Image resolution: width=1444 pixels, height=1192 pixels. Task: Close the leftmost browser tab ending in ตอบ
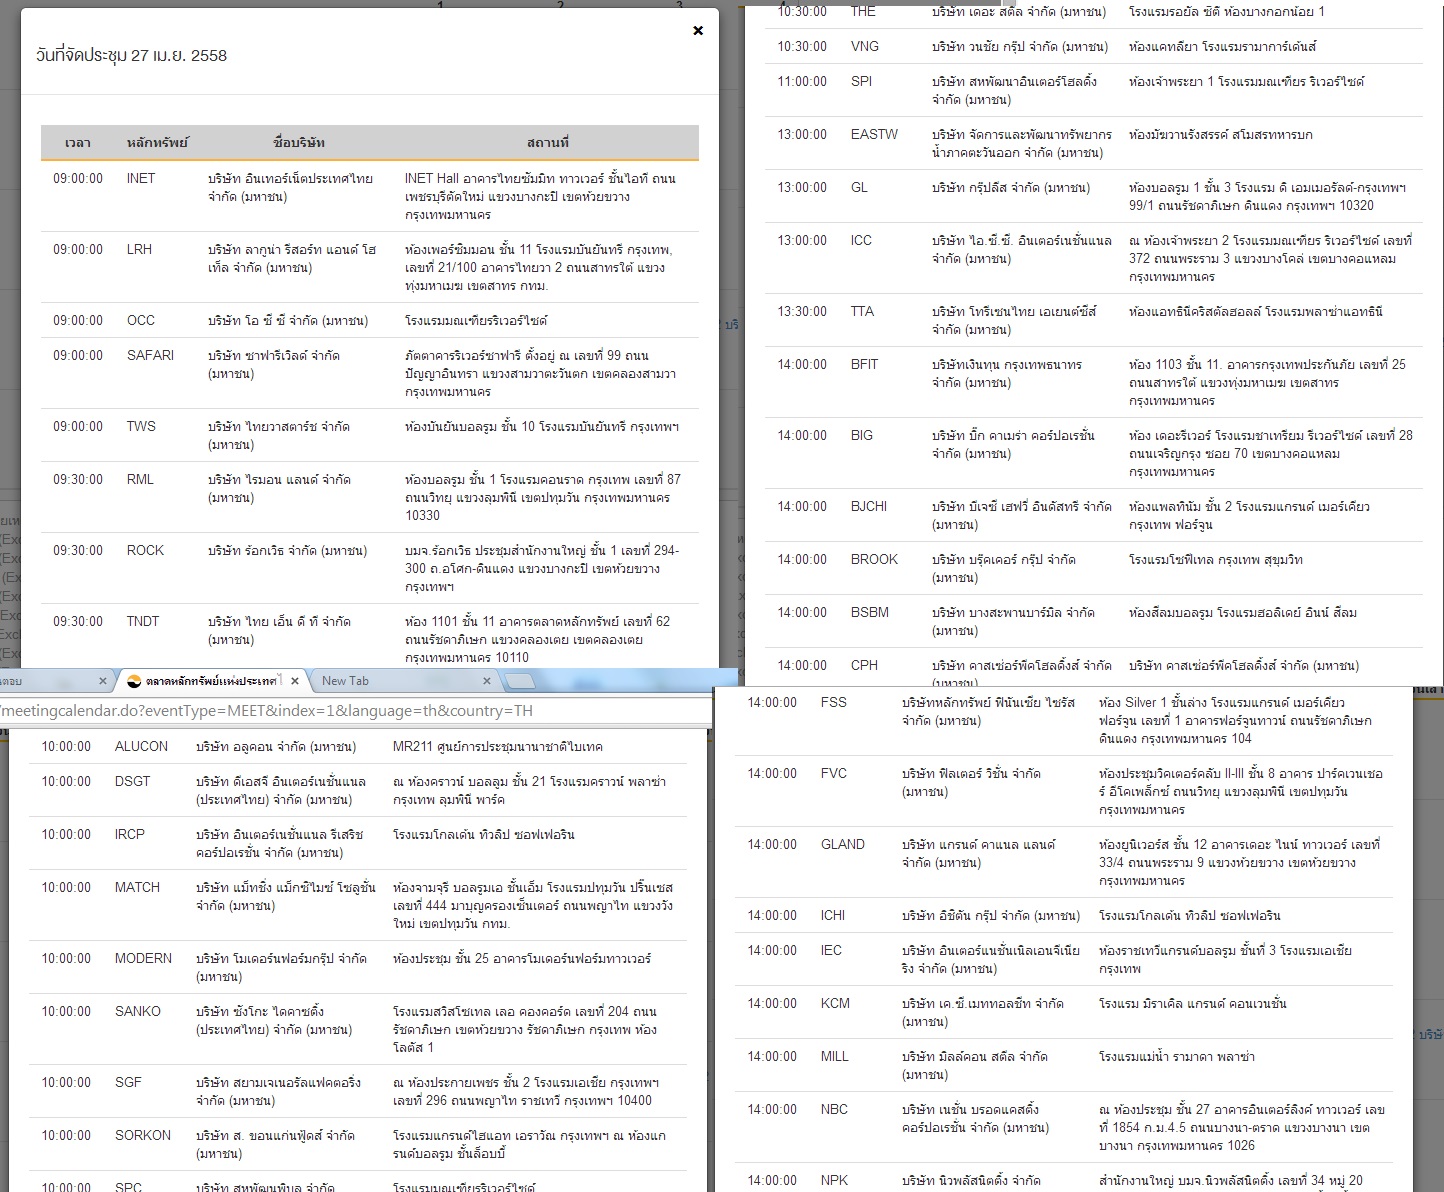pyautogui.click(x=103, y=681)
